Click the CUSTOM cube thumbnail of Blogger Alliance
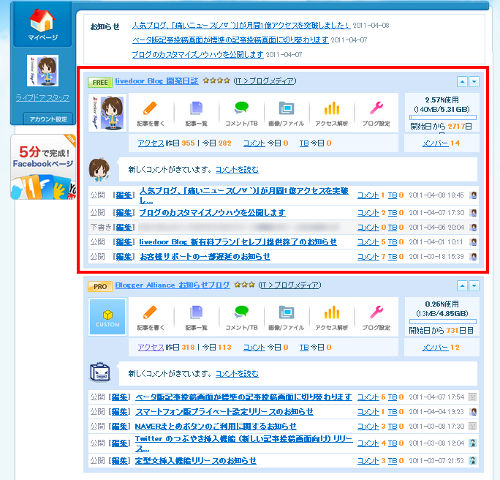The height and width of the screenshot is (480, 500). [107, 317]
